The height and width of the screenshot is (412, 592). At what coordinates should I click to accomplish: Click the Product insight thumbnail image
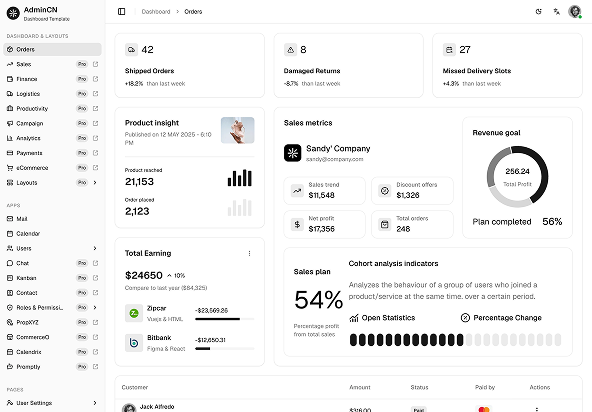point(237,130)
